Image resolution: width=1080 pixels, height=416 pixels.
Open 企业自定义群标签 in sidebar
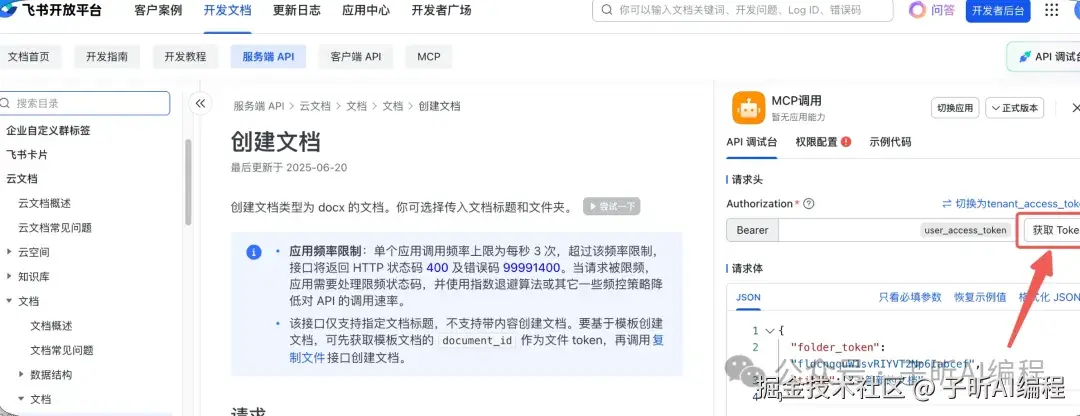pyautogui.click(x=48, y=130)
